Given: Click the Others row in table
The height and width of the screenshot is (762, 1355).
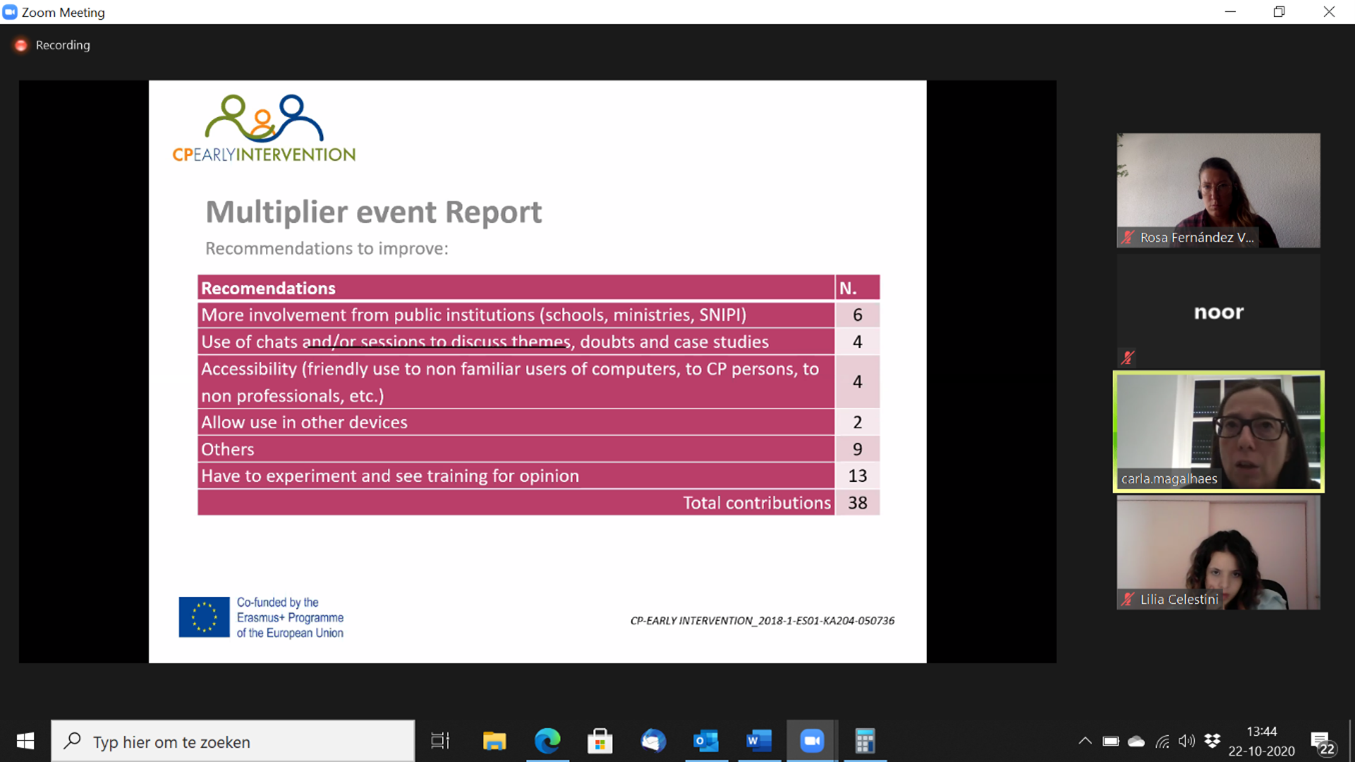Looking at the screenshot, I should click(538, 449).
